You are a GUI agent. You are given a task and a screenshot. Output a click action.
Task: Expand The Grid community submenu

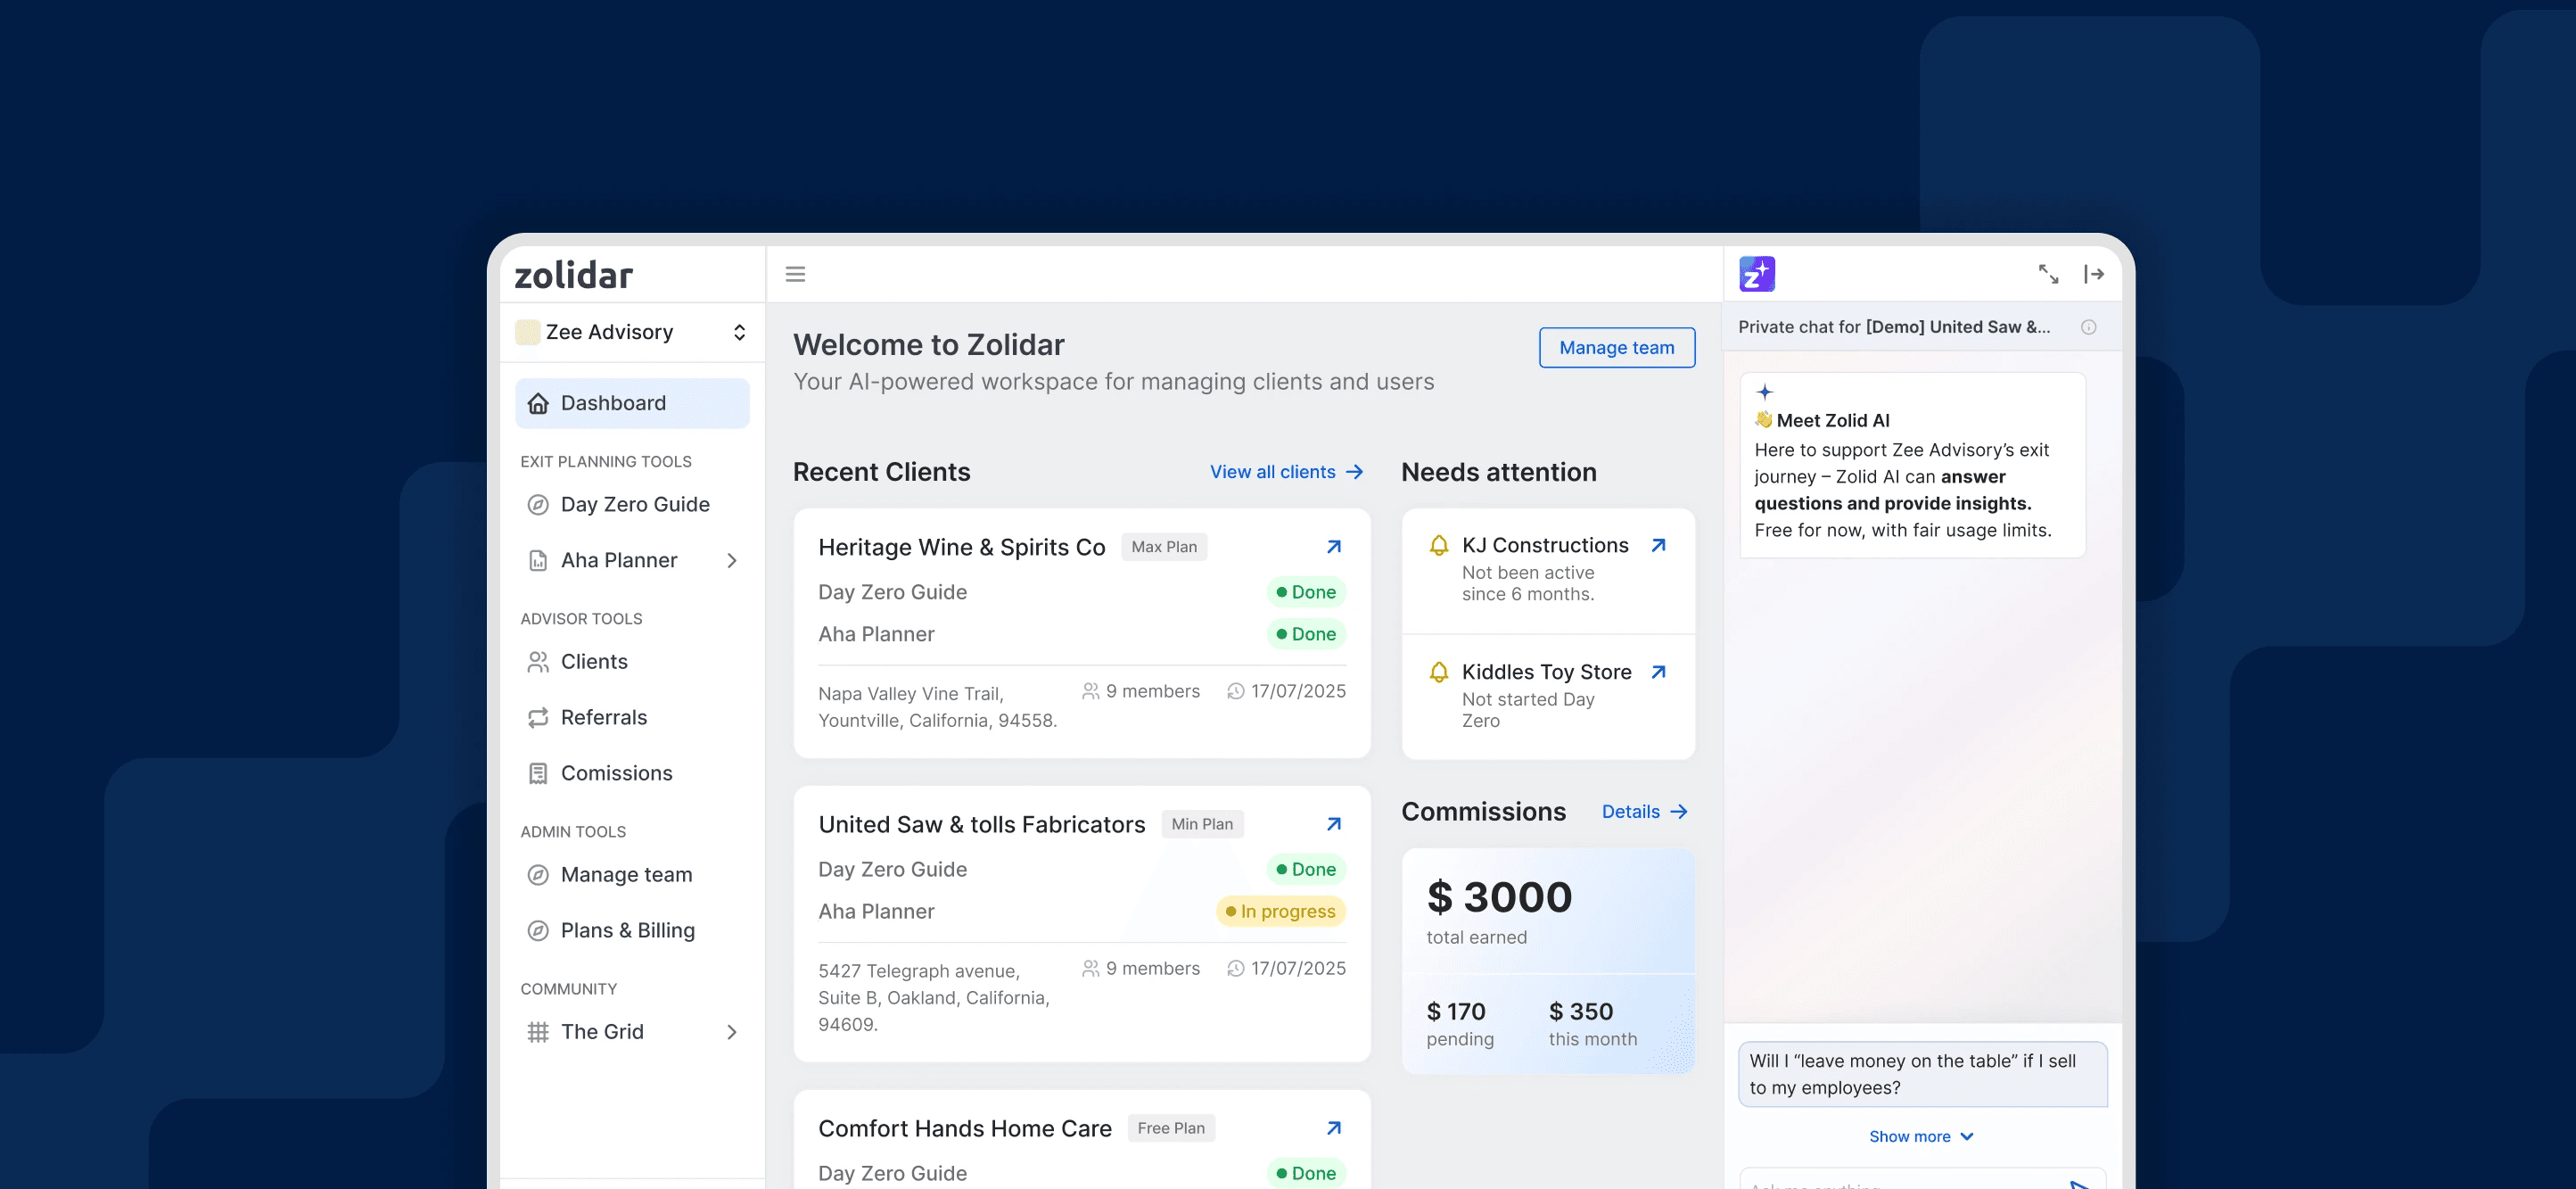[x=732, y=1032]
